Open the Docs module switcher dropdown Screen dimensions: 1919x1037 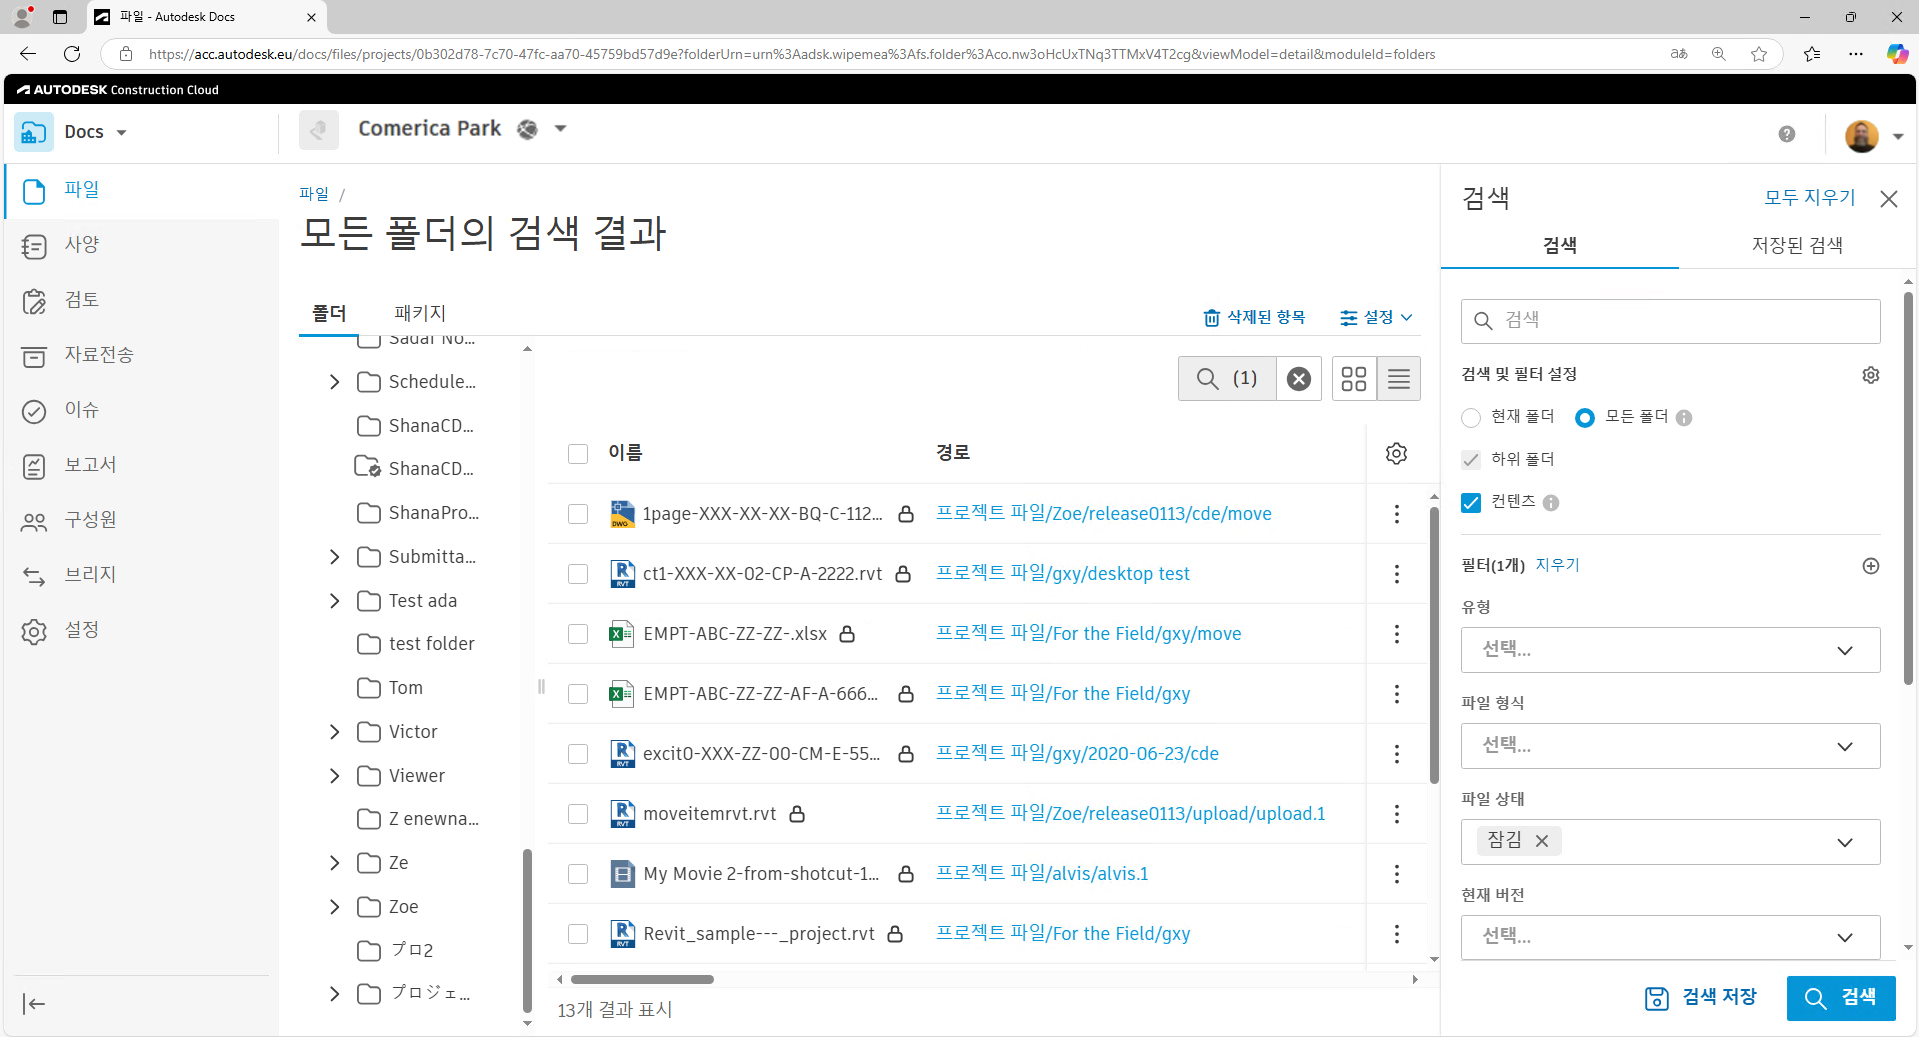coord(123,132)
